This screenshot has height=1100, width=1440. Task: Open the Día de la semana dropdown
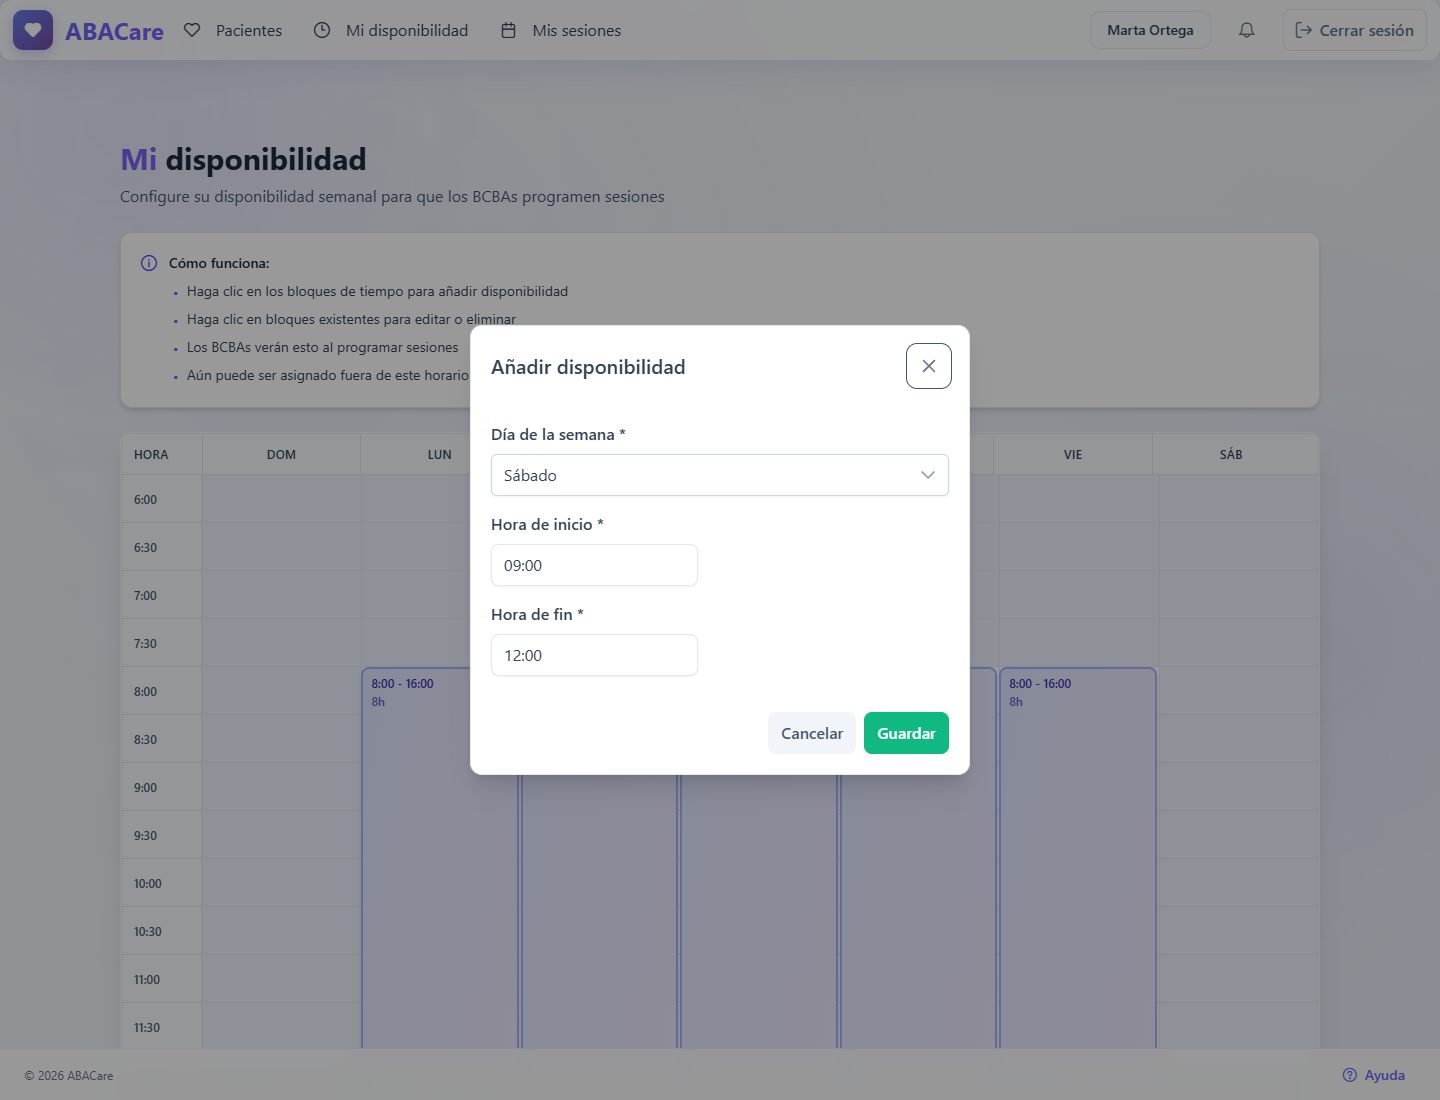720,475
